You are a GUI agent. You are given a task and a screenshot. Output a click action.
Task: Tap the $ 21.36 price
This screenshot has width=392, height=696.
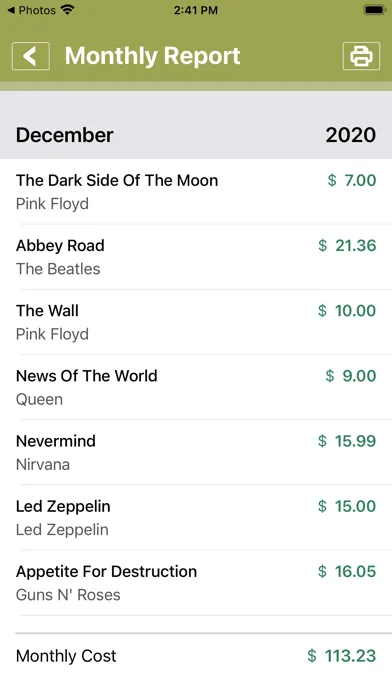pos(347,245)
